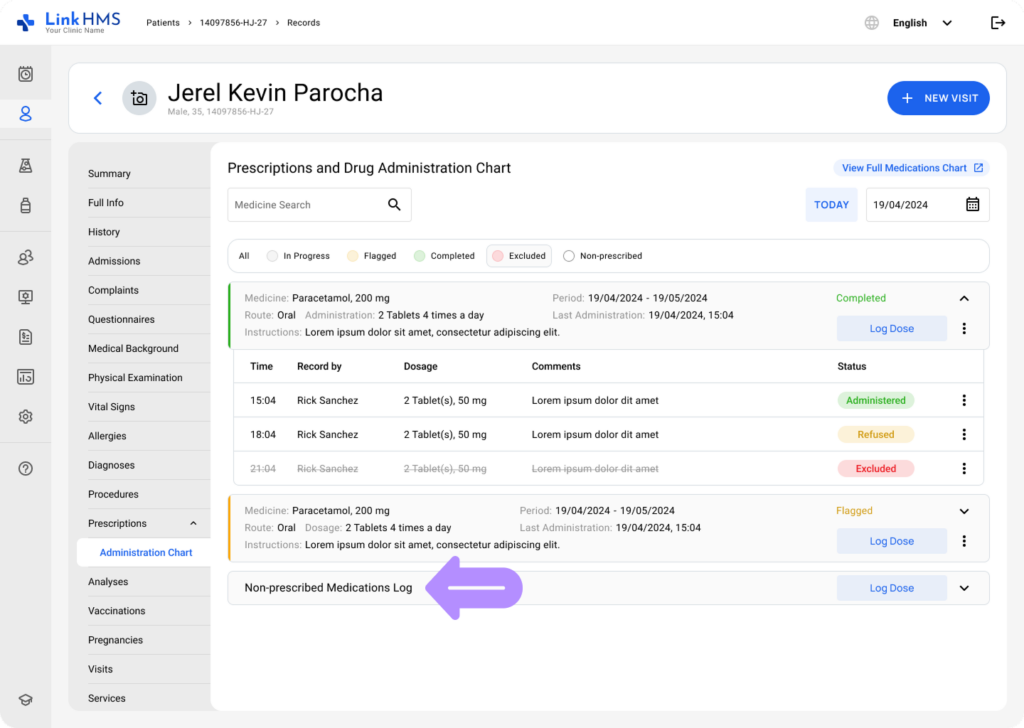Screen dimensions: 1024x728
Task: Click the back arrow beside patient name
Action: coord(98,98)
